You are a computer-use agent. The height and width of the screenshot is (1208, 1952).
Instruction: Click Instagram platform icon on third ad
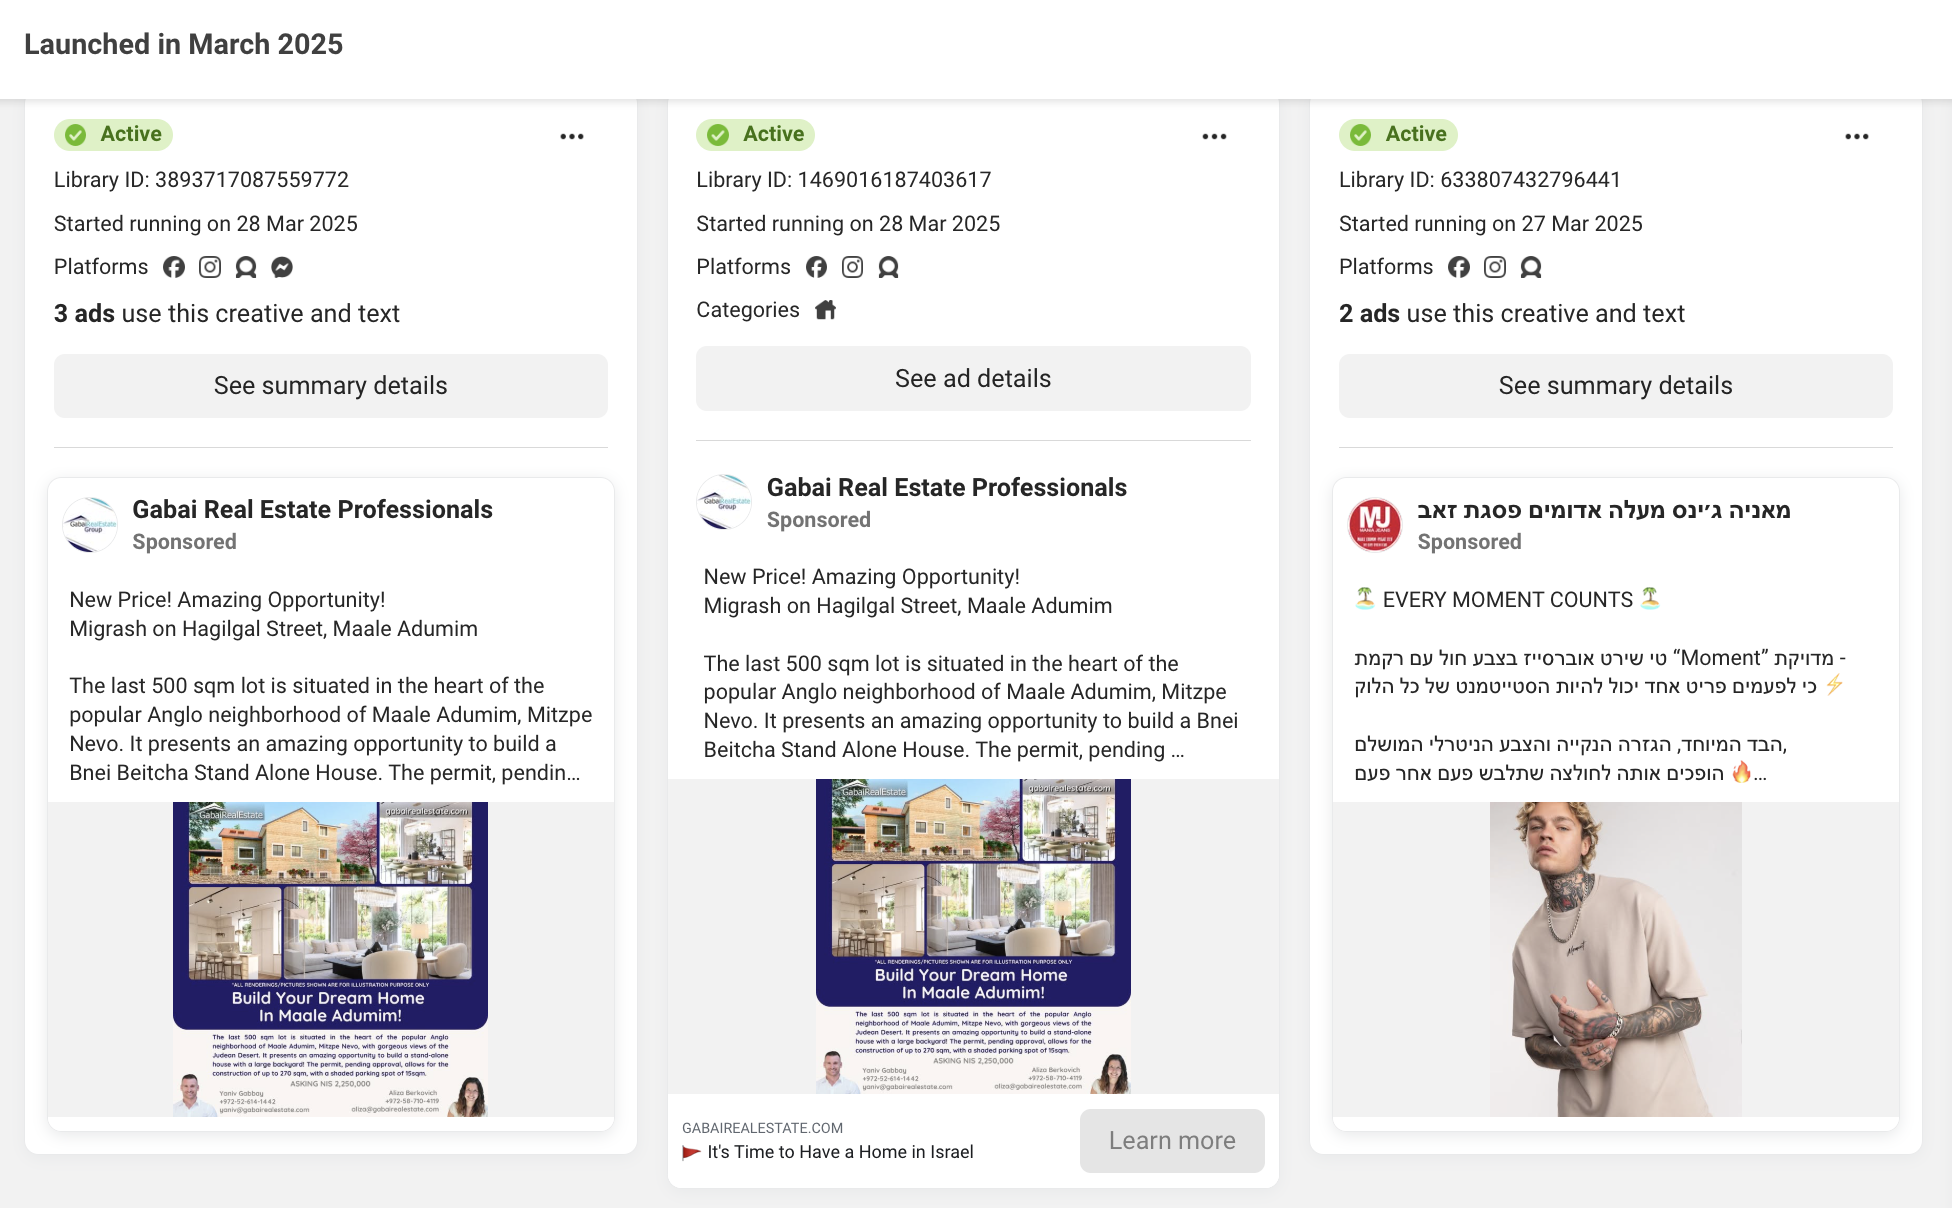click(1495, 267)
